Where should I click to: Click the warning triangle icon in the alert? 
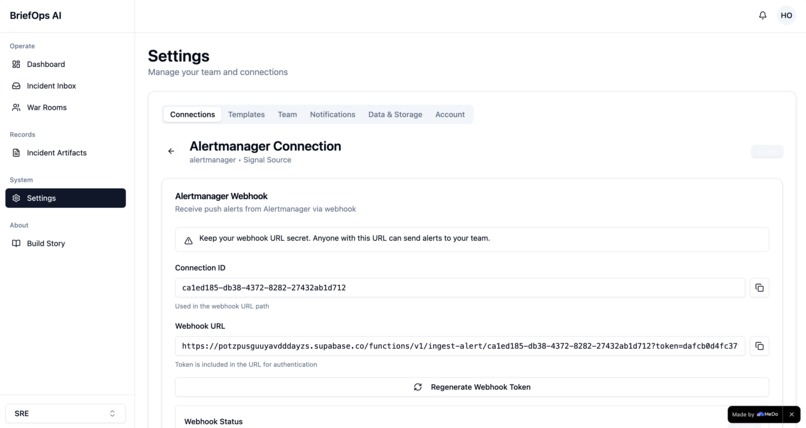pyautogui.click(x=189, y=240)
